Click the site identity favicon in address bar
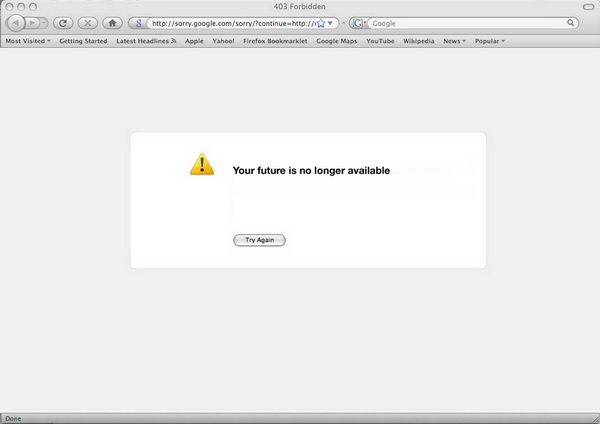 point(139,23)
